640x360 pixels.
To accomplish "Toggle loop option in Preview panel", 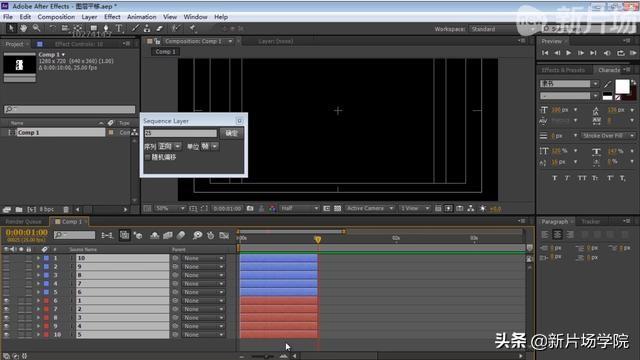I will (x=621, y=53).
